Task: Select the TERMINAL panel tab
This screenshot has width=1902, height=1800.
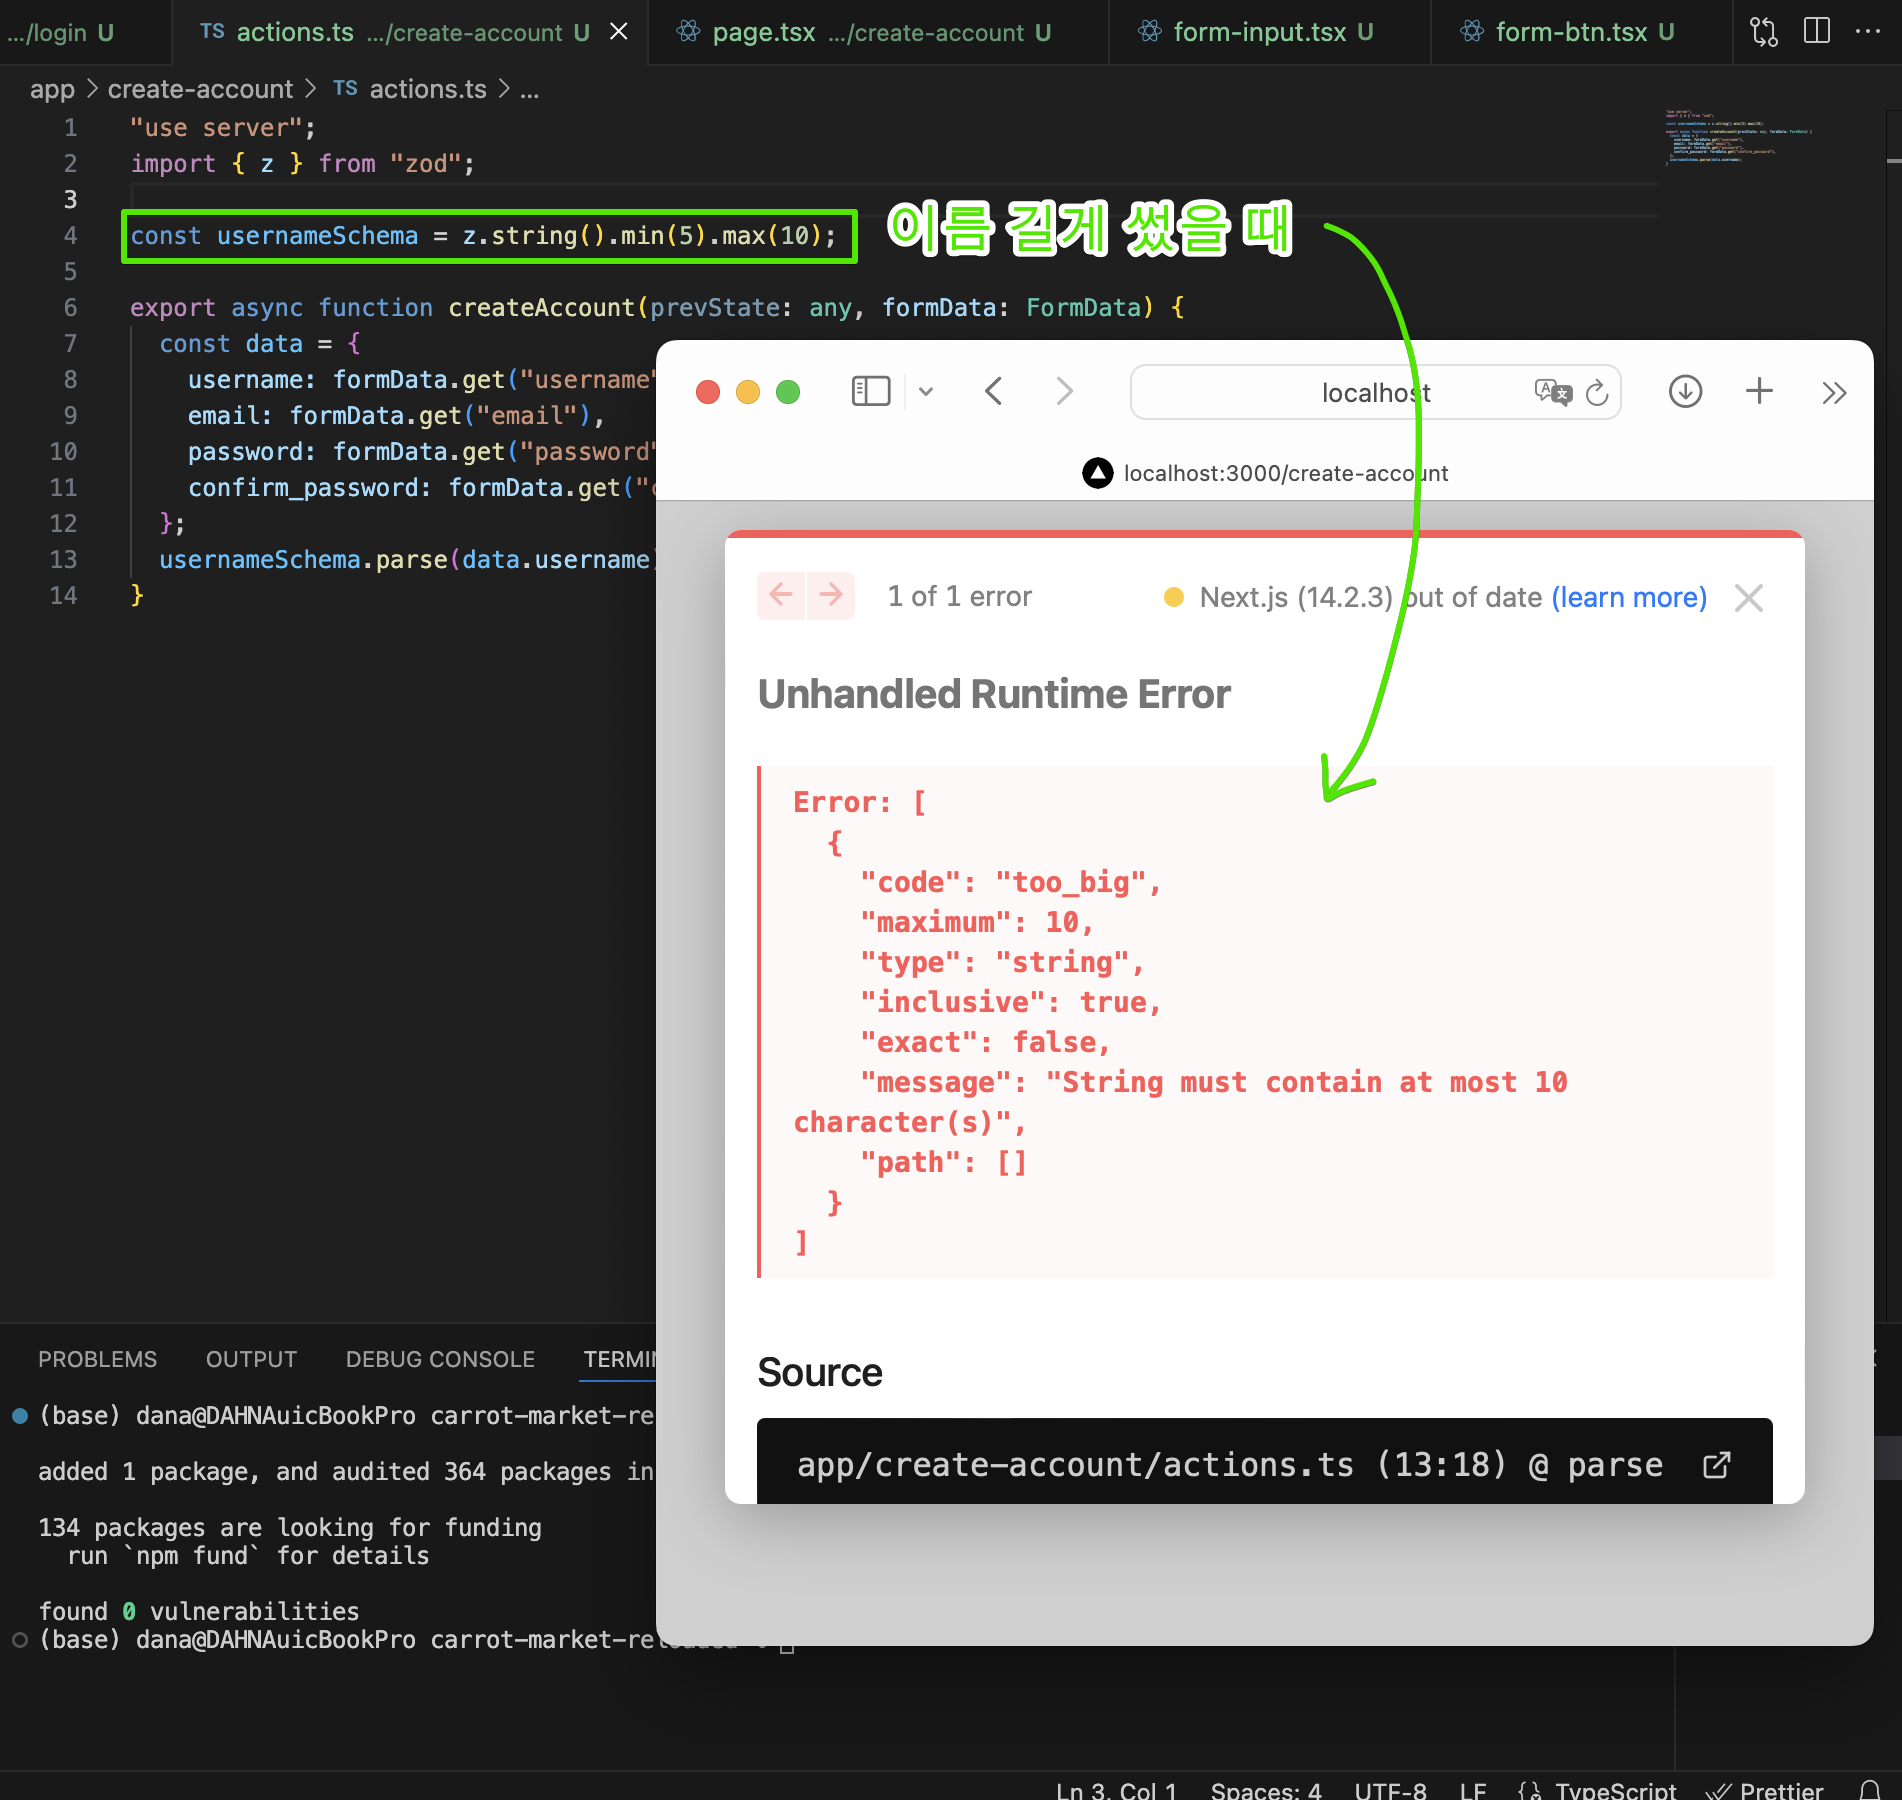Action: click(619, 1359)
